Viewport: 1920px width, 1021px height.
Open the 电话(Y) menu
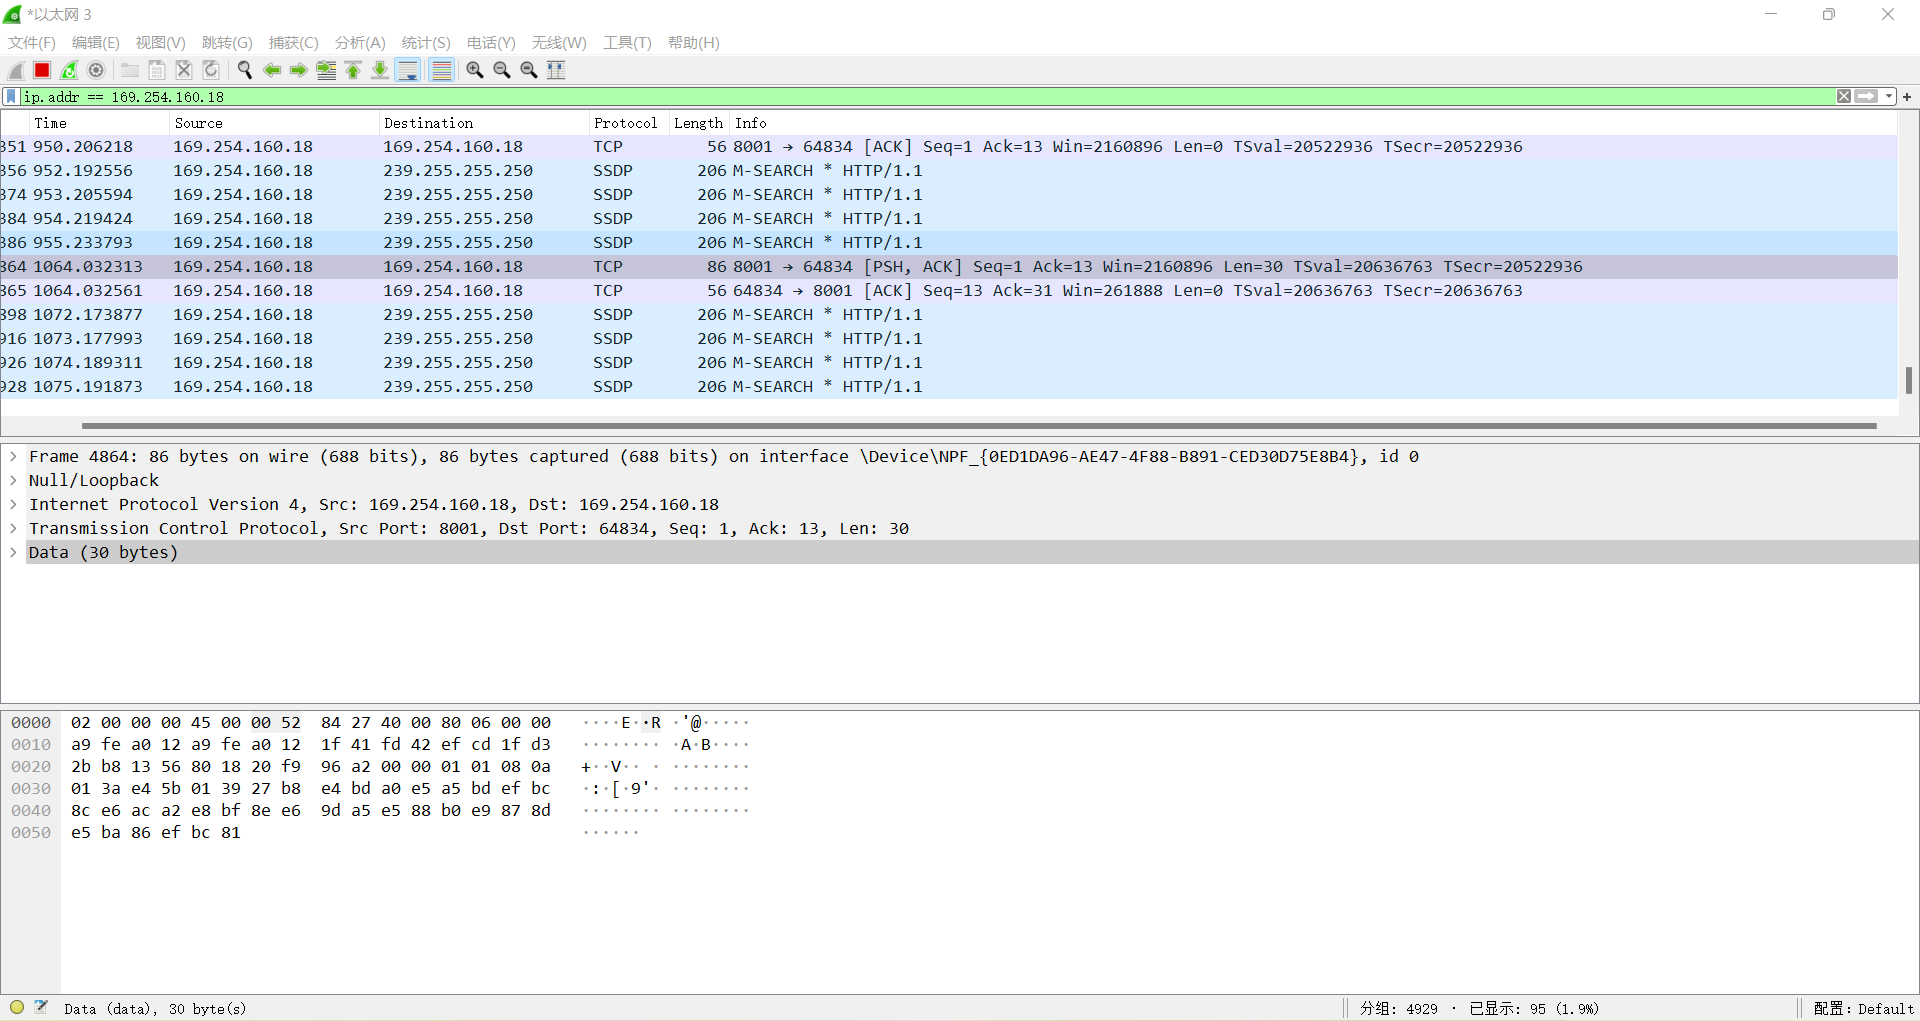coord(491,43)
